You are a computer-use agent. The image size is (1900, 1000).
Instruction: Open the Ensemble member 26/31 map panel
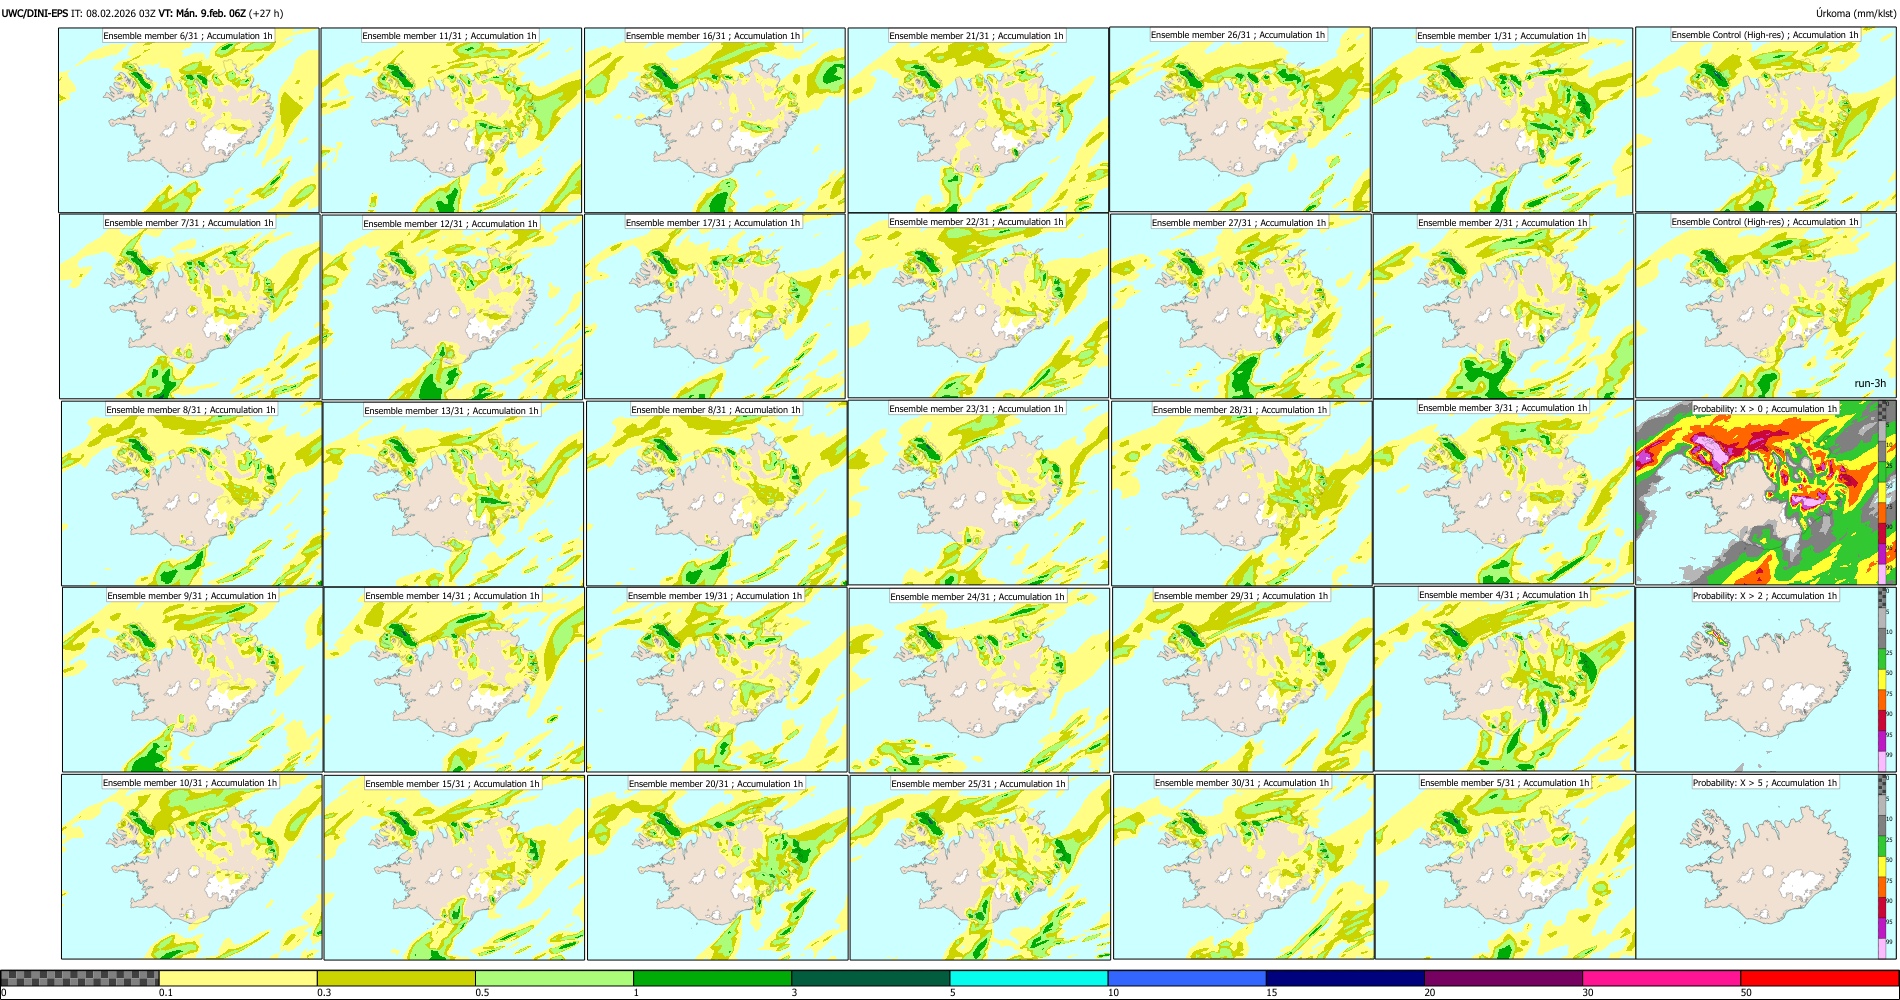[1239, 119]
